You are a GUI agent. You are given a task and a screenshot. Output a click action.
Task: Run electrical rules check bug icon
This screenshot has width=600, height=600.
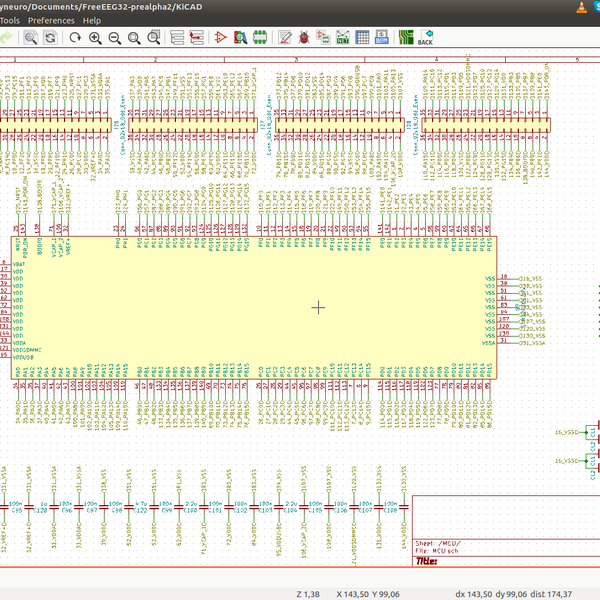301,39
